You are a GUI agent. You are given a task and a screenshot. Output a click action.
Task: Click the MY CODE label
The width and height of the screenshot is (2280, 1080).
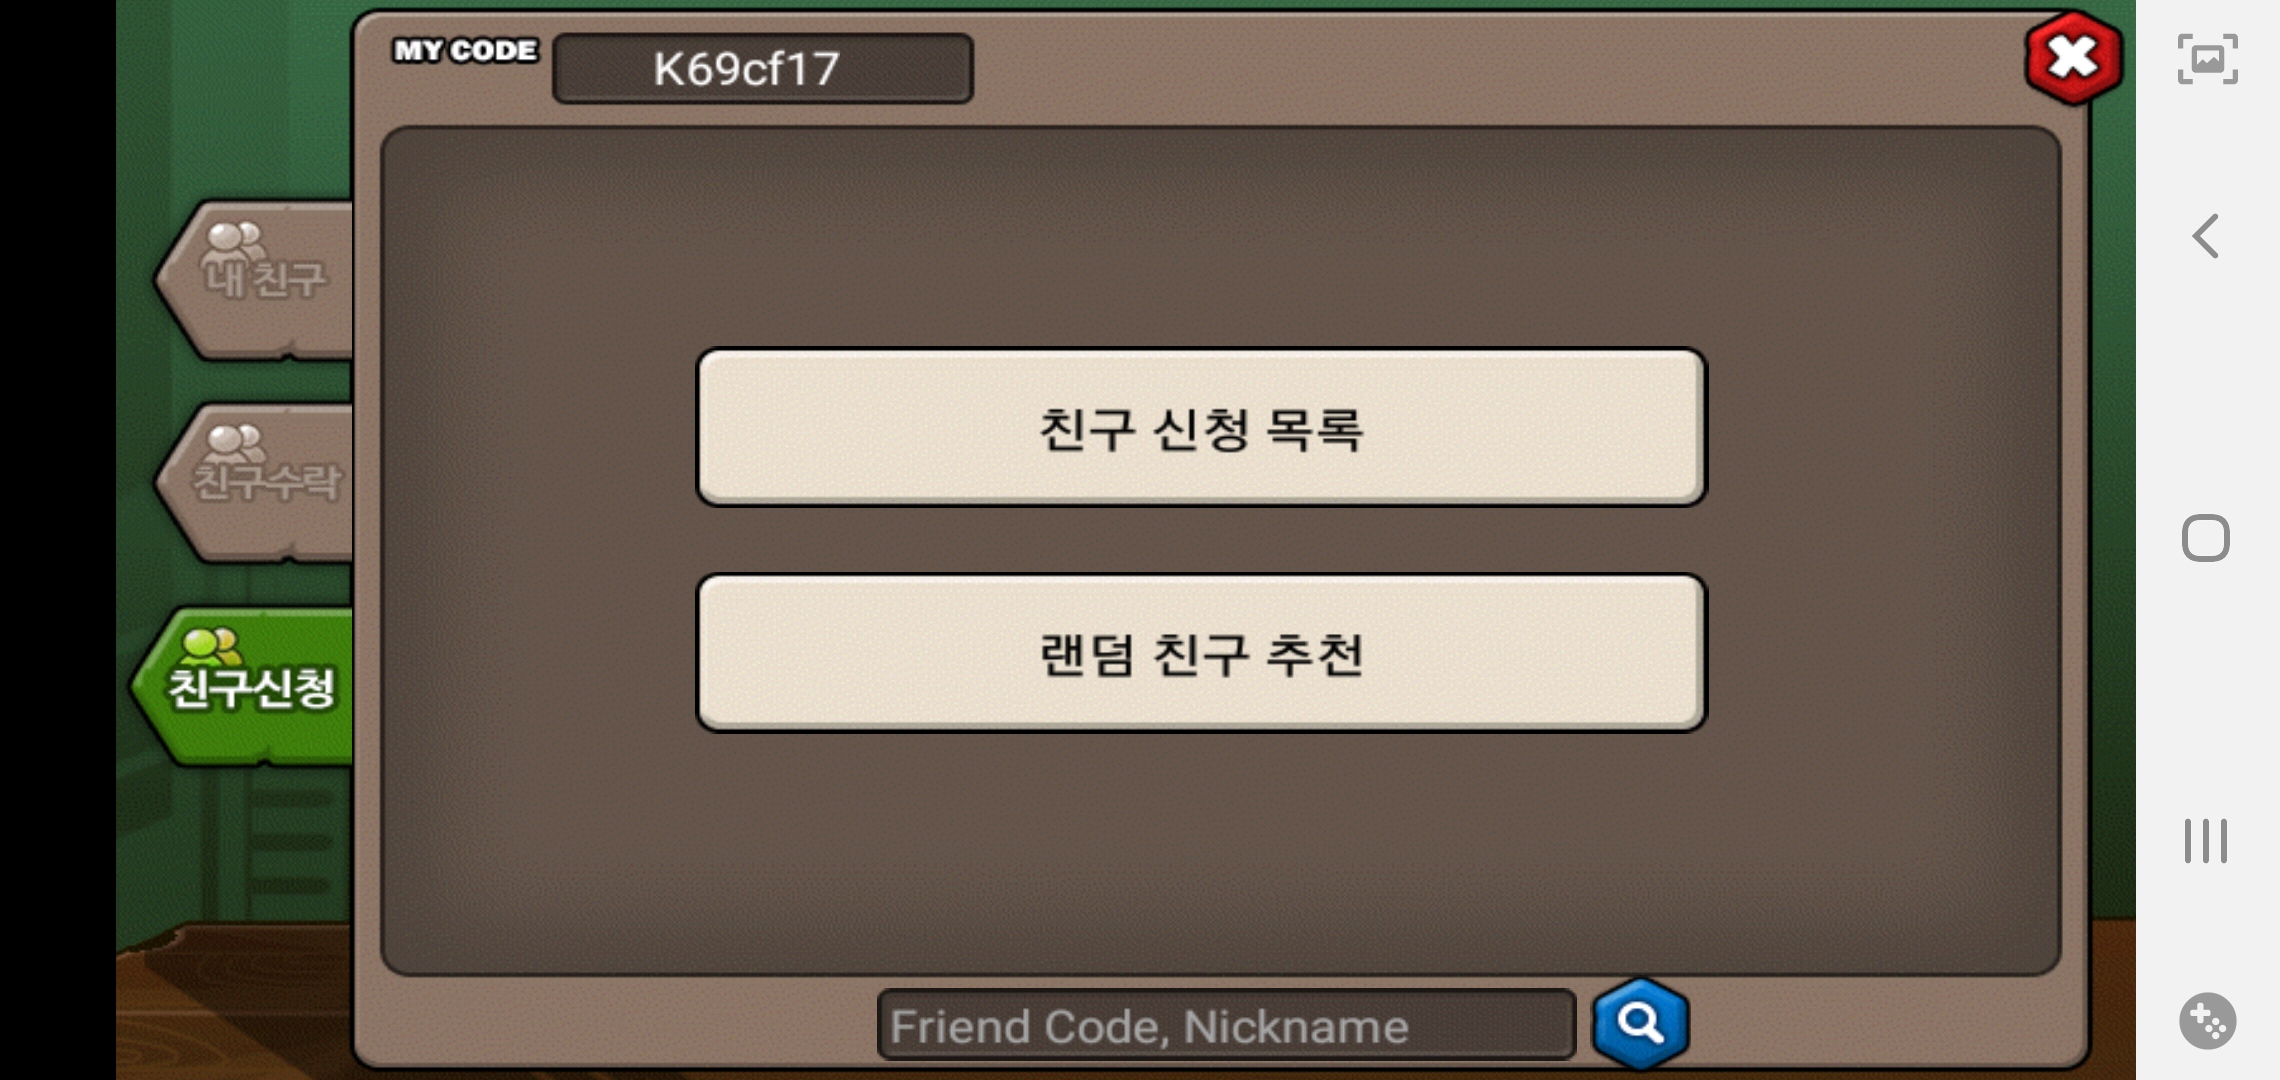click(x=466, y=50)
